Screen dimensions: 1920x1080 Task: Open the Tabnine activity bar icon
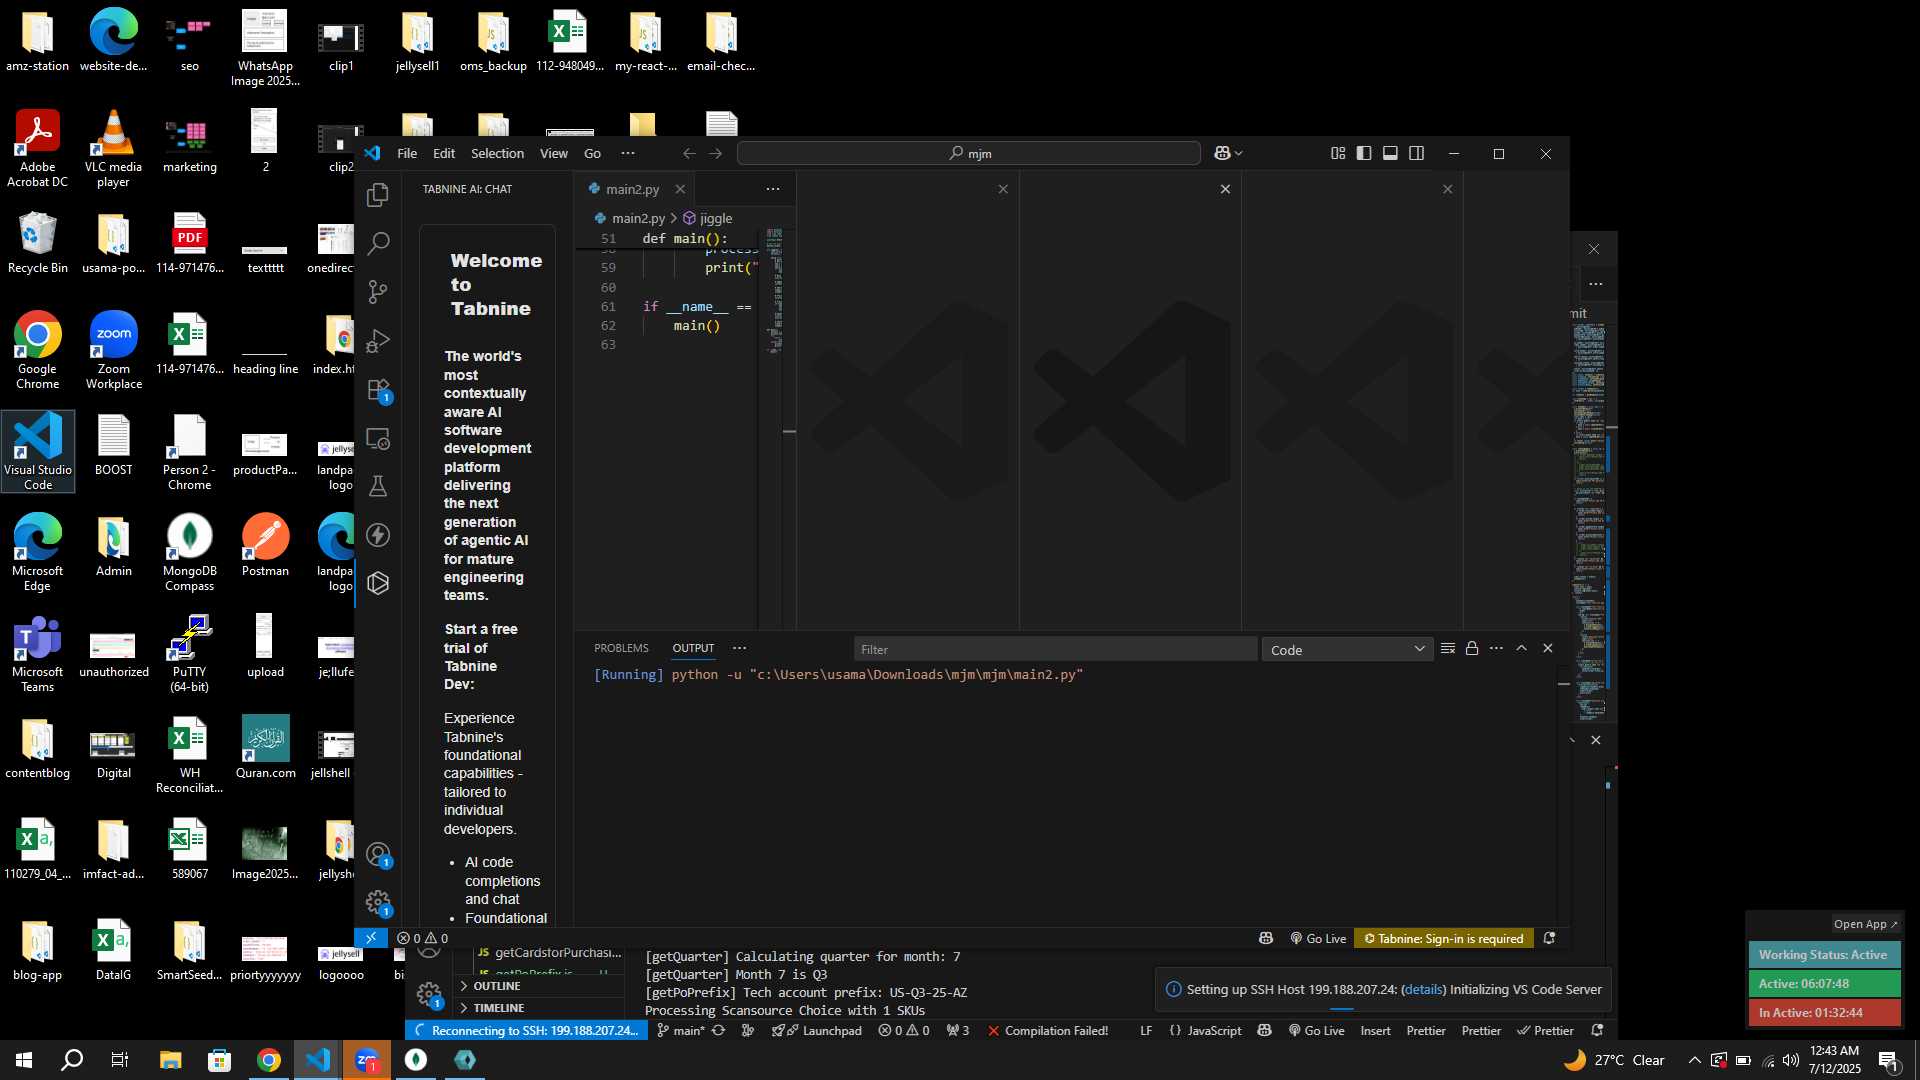click(378, 583)
